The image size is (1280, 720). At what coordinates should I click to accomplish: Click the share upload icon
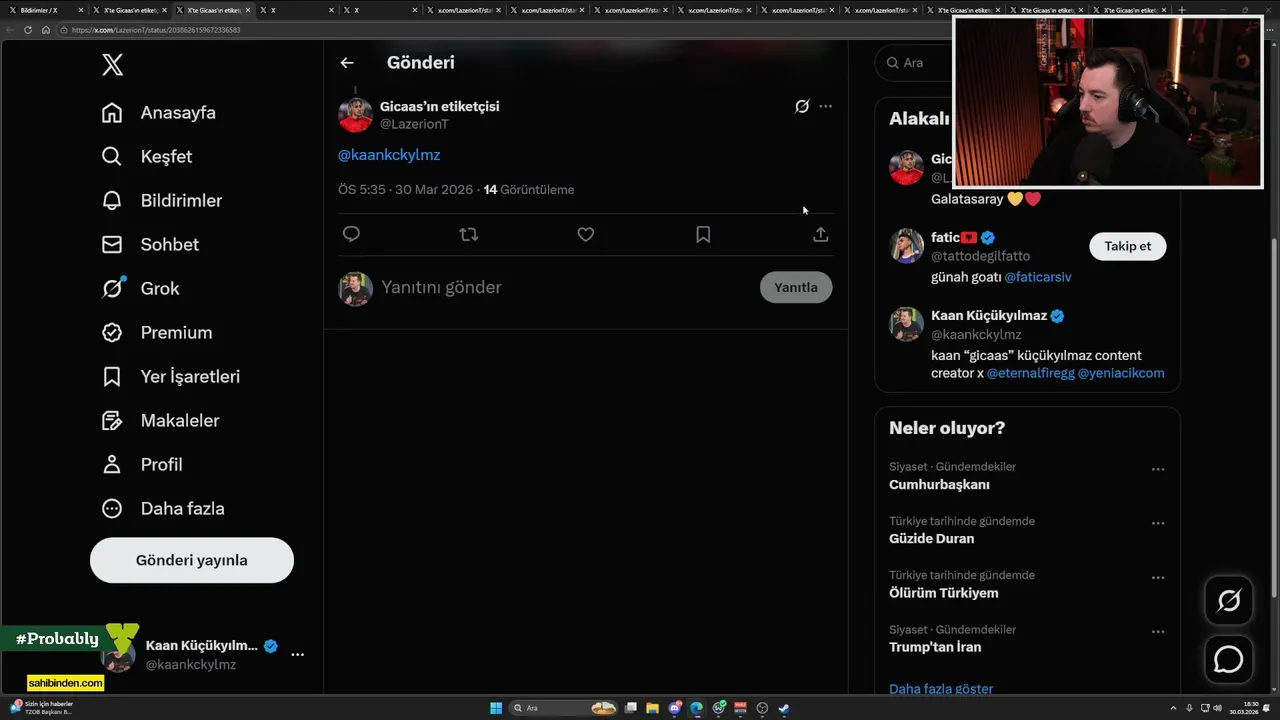pos(820,234)
